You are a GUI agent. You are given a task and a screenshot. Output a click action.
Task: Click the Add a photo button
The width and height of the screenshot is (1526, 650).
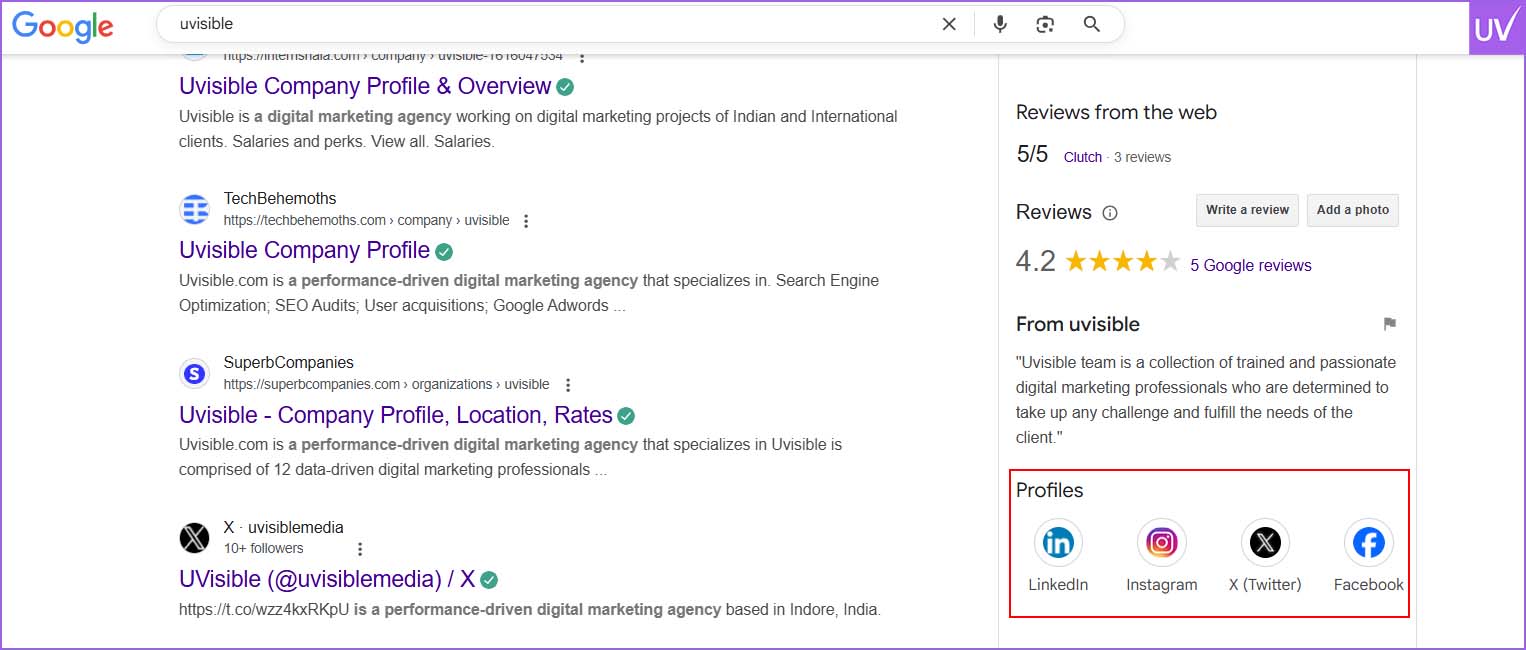1353,210
